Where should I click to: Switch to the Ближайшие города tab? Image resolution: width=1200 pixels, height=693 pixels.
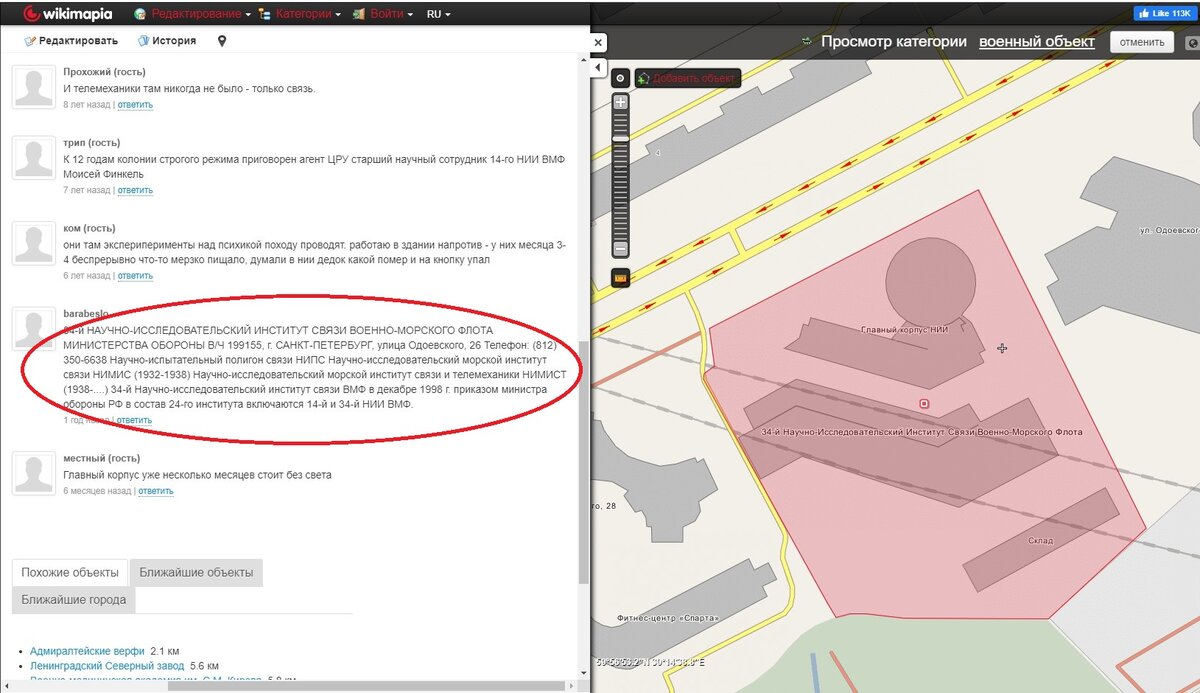pos(74,600)
